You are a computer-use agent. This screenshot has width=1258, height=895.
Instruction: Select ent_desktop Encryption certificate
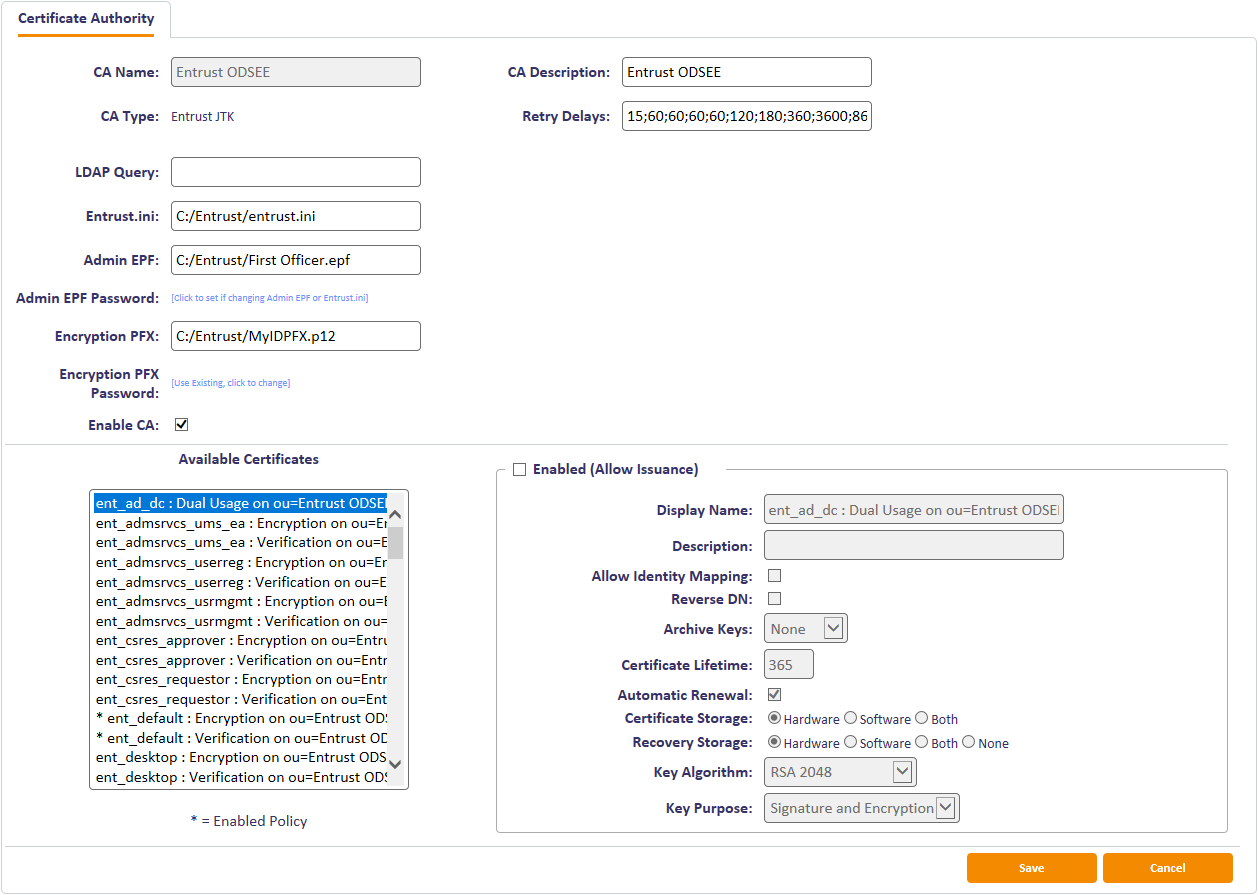pyautogui.click(x=241, y=757)
